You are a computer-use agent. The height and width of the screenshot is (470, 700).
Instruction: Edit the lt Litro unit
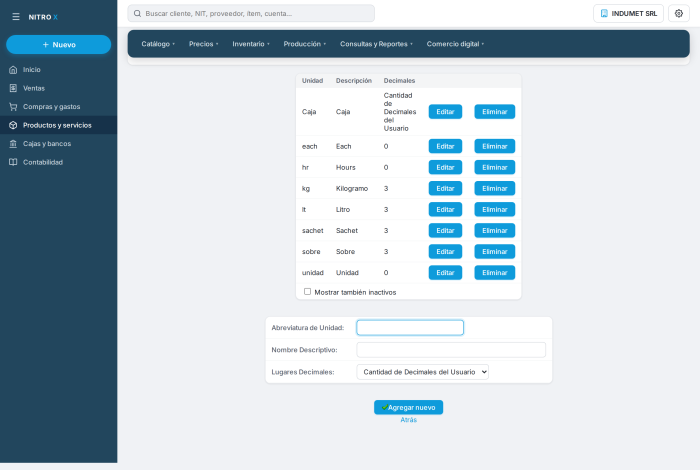pos(445,209)
